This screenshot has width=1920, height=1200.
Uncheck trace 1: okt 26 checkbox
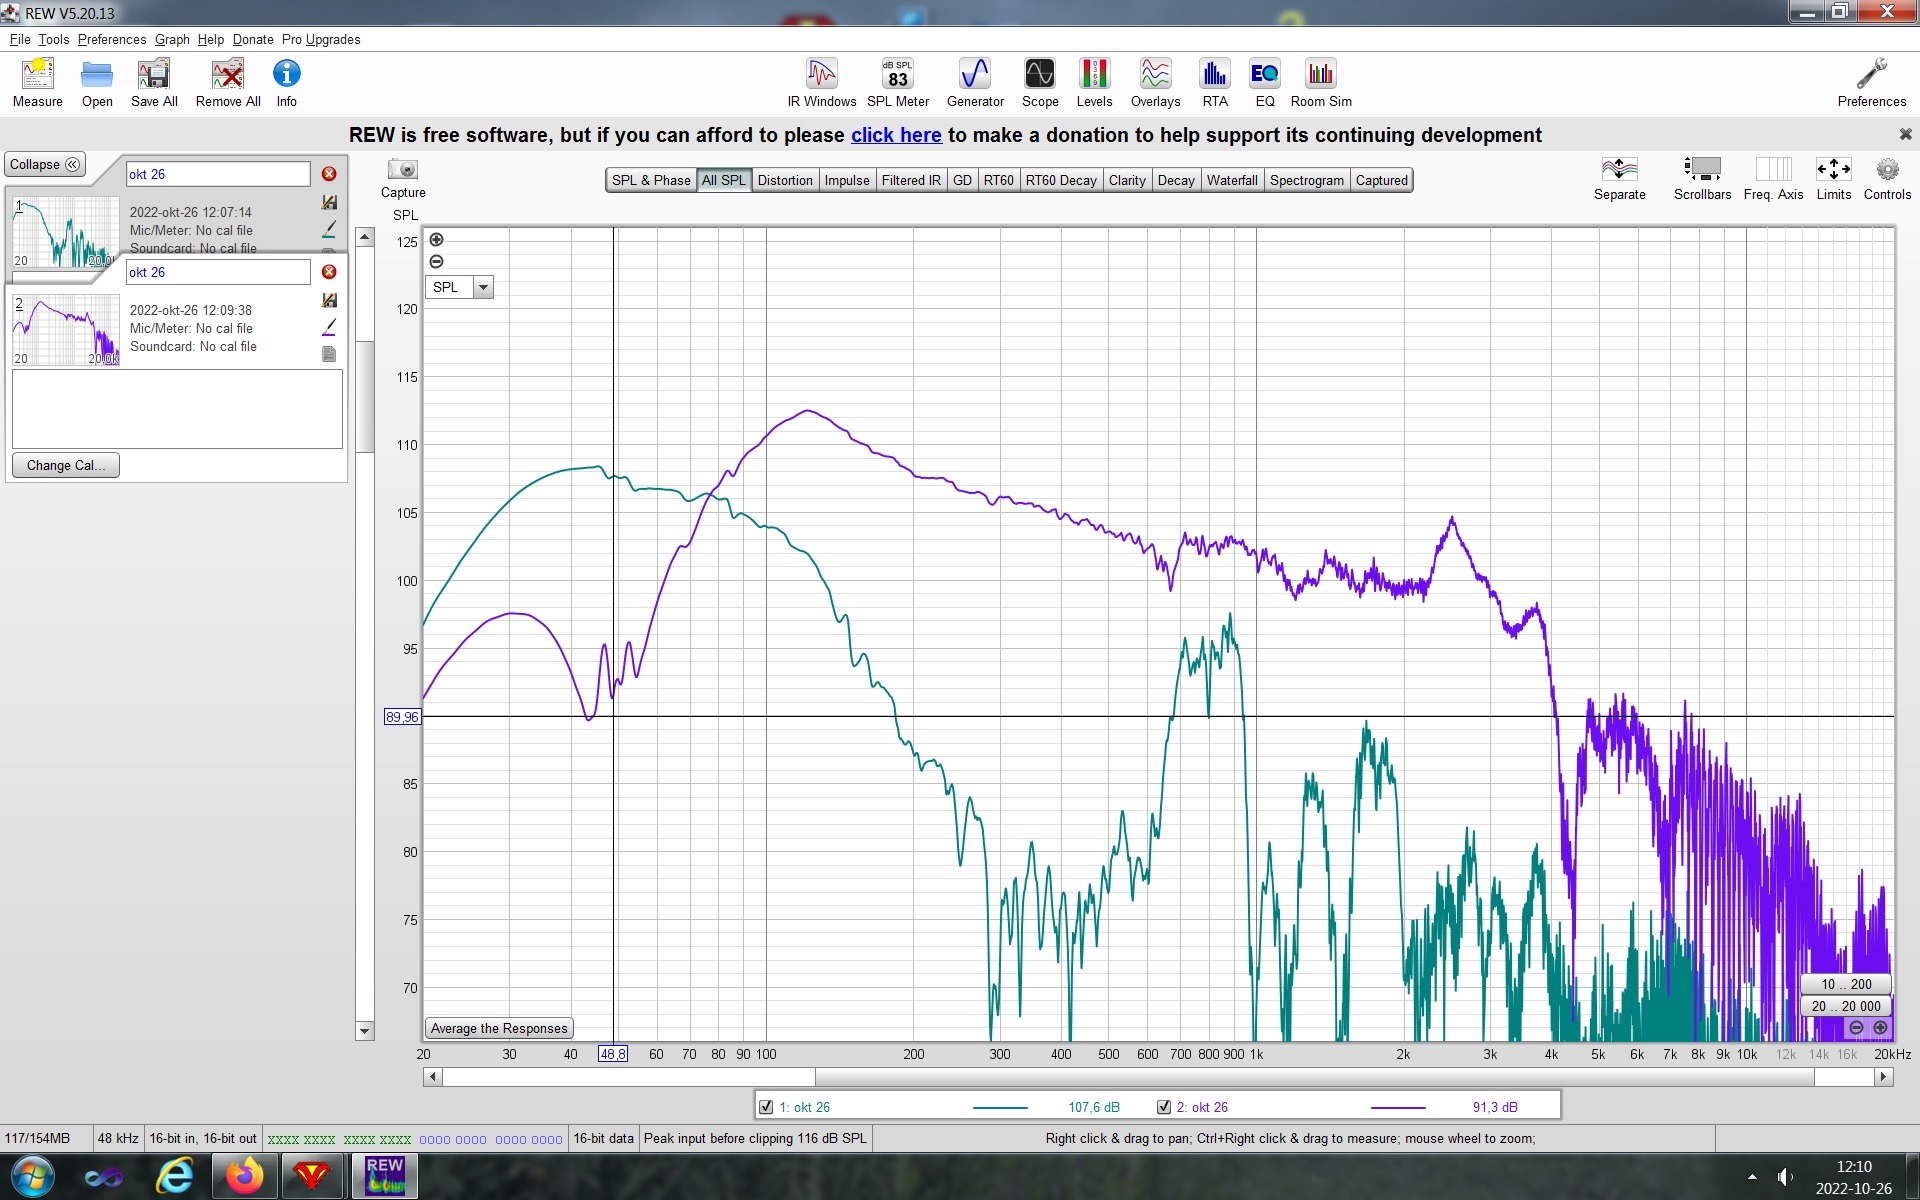[x=766, y=1107]
